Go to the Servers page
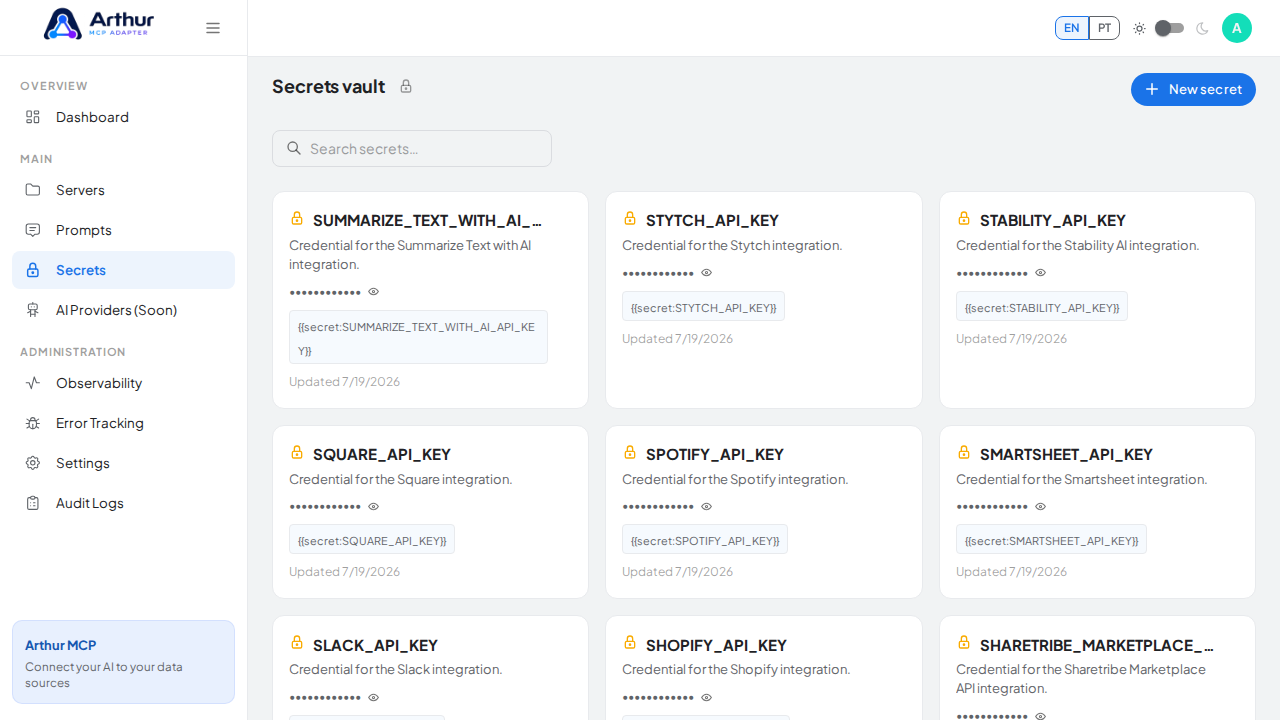This screenshot has height=720, width=1280. coord(123,190)
